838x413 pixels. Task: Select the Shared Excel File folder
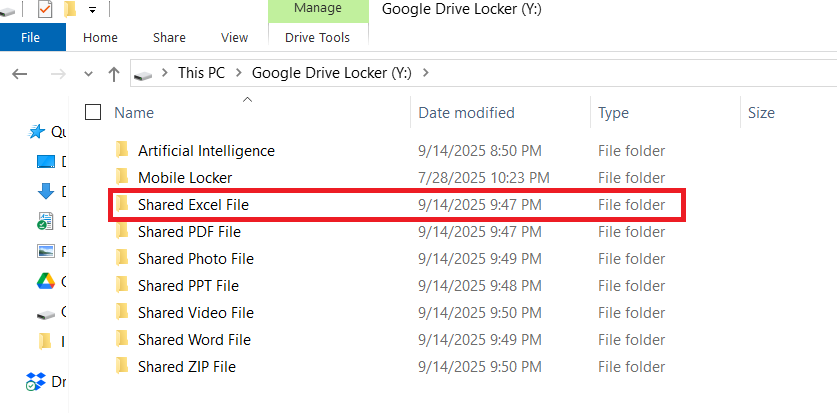(x=193, y=205)
